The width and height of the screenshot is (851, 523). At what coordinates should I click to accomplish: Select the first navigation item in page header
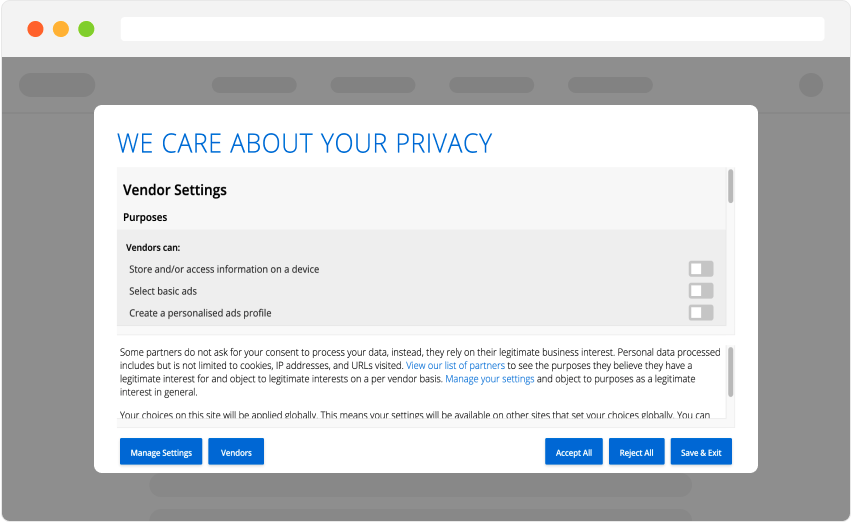pyautogui.click(x=254, y=85)
